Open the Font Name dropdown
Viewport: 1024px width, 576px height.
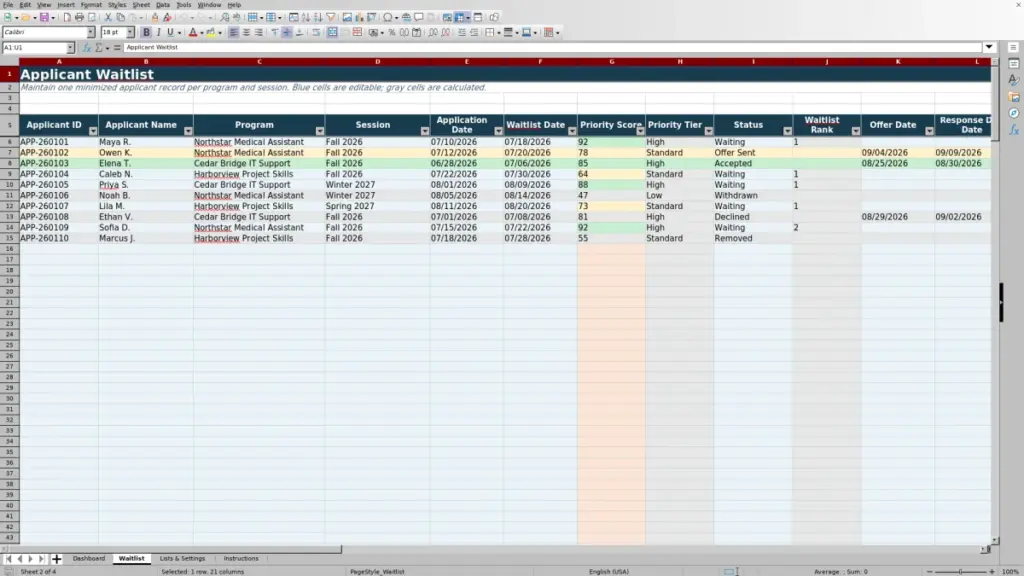(x=90, y=33)
